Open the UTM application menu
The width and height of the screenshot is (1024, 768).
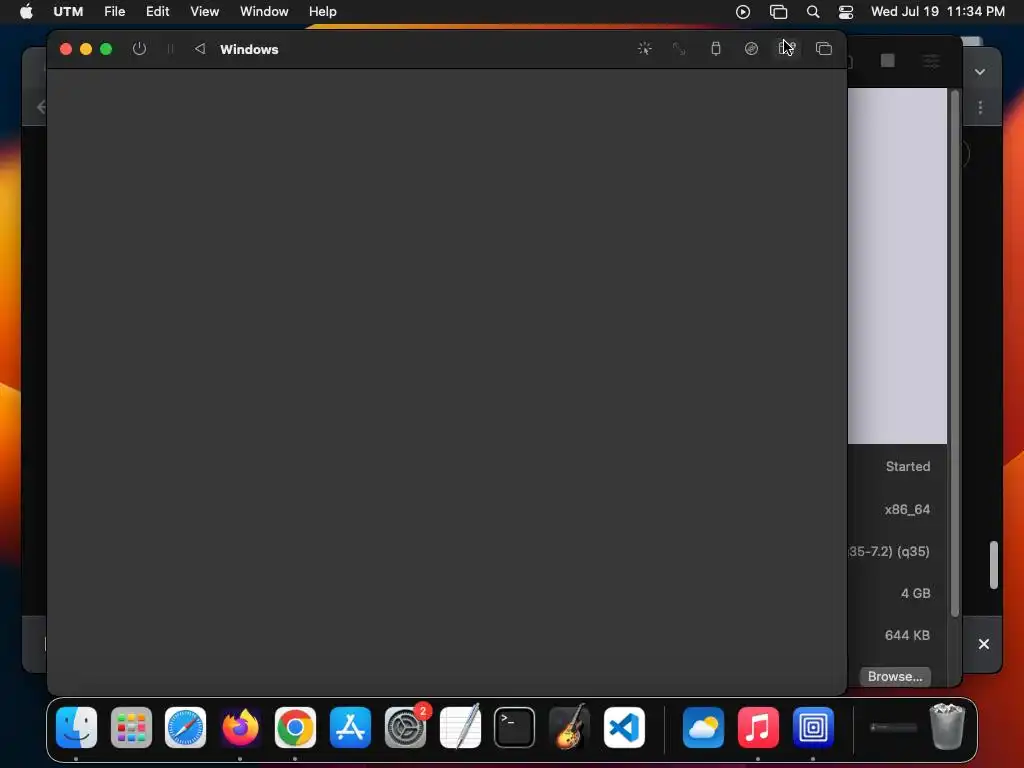point(68,12)
